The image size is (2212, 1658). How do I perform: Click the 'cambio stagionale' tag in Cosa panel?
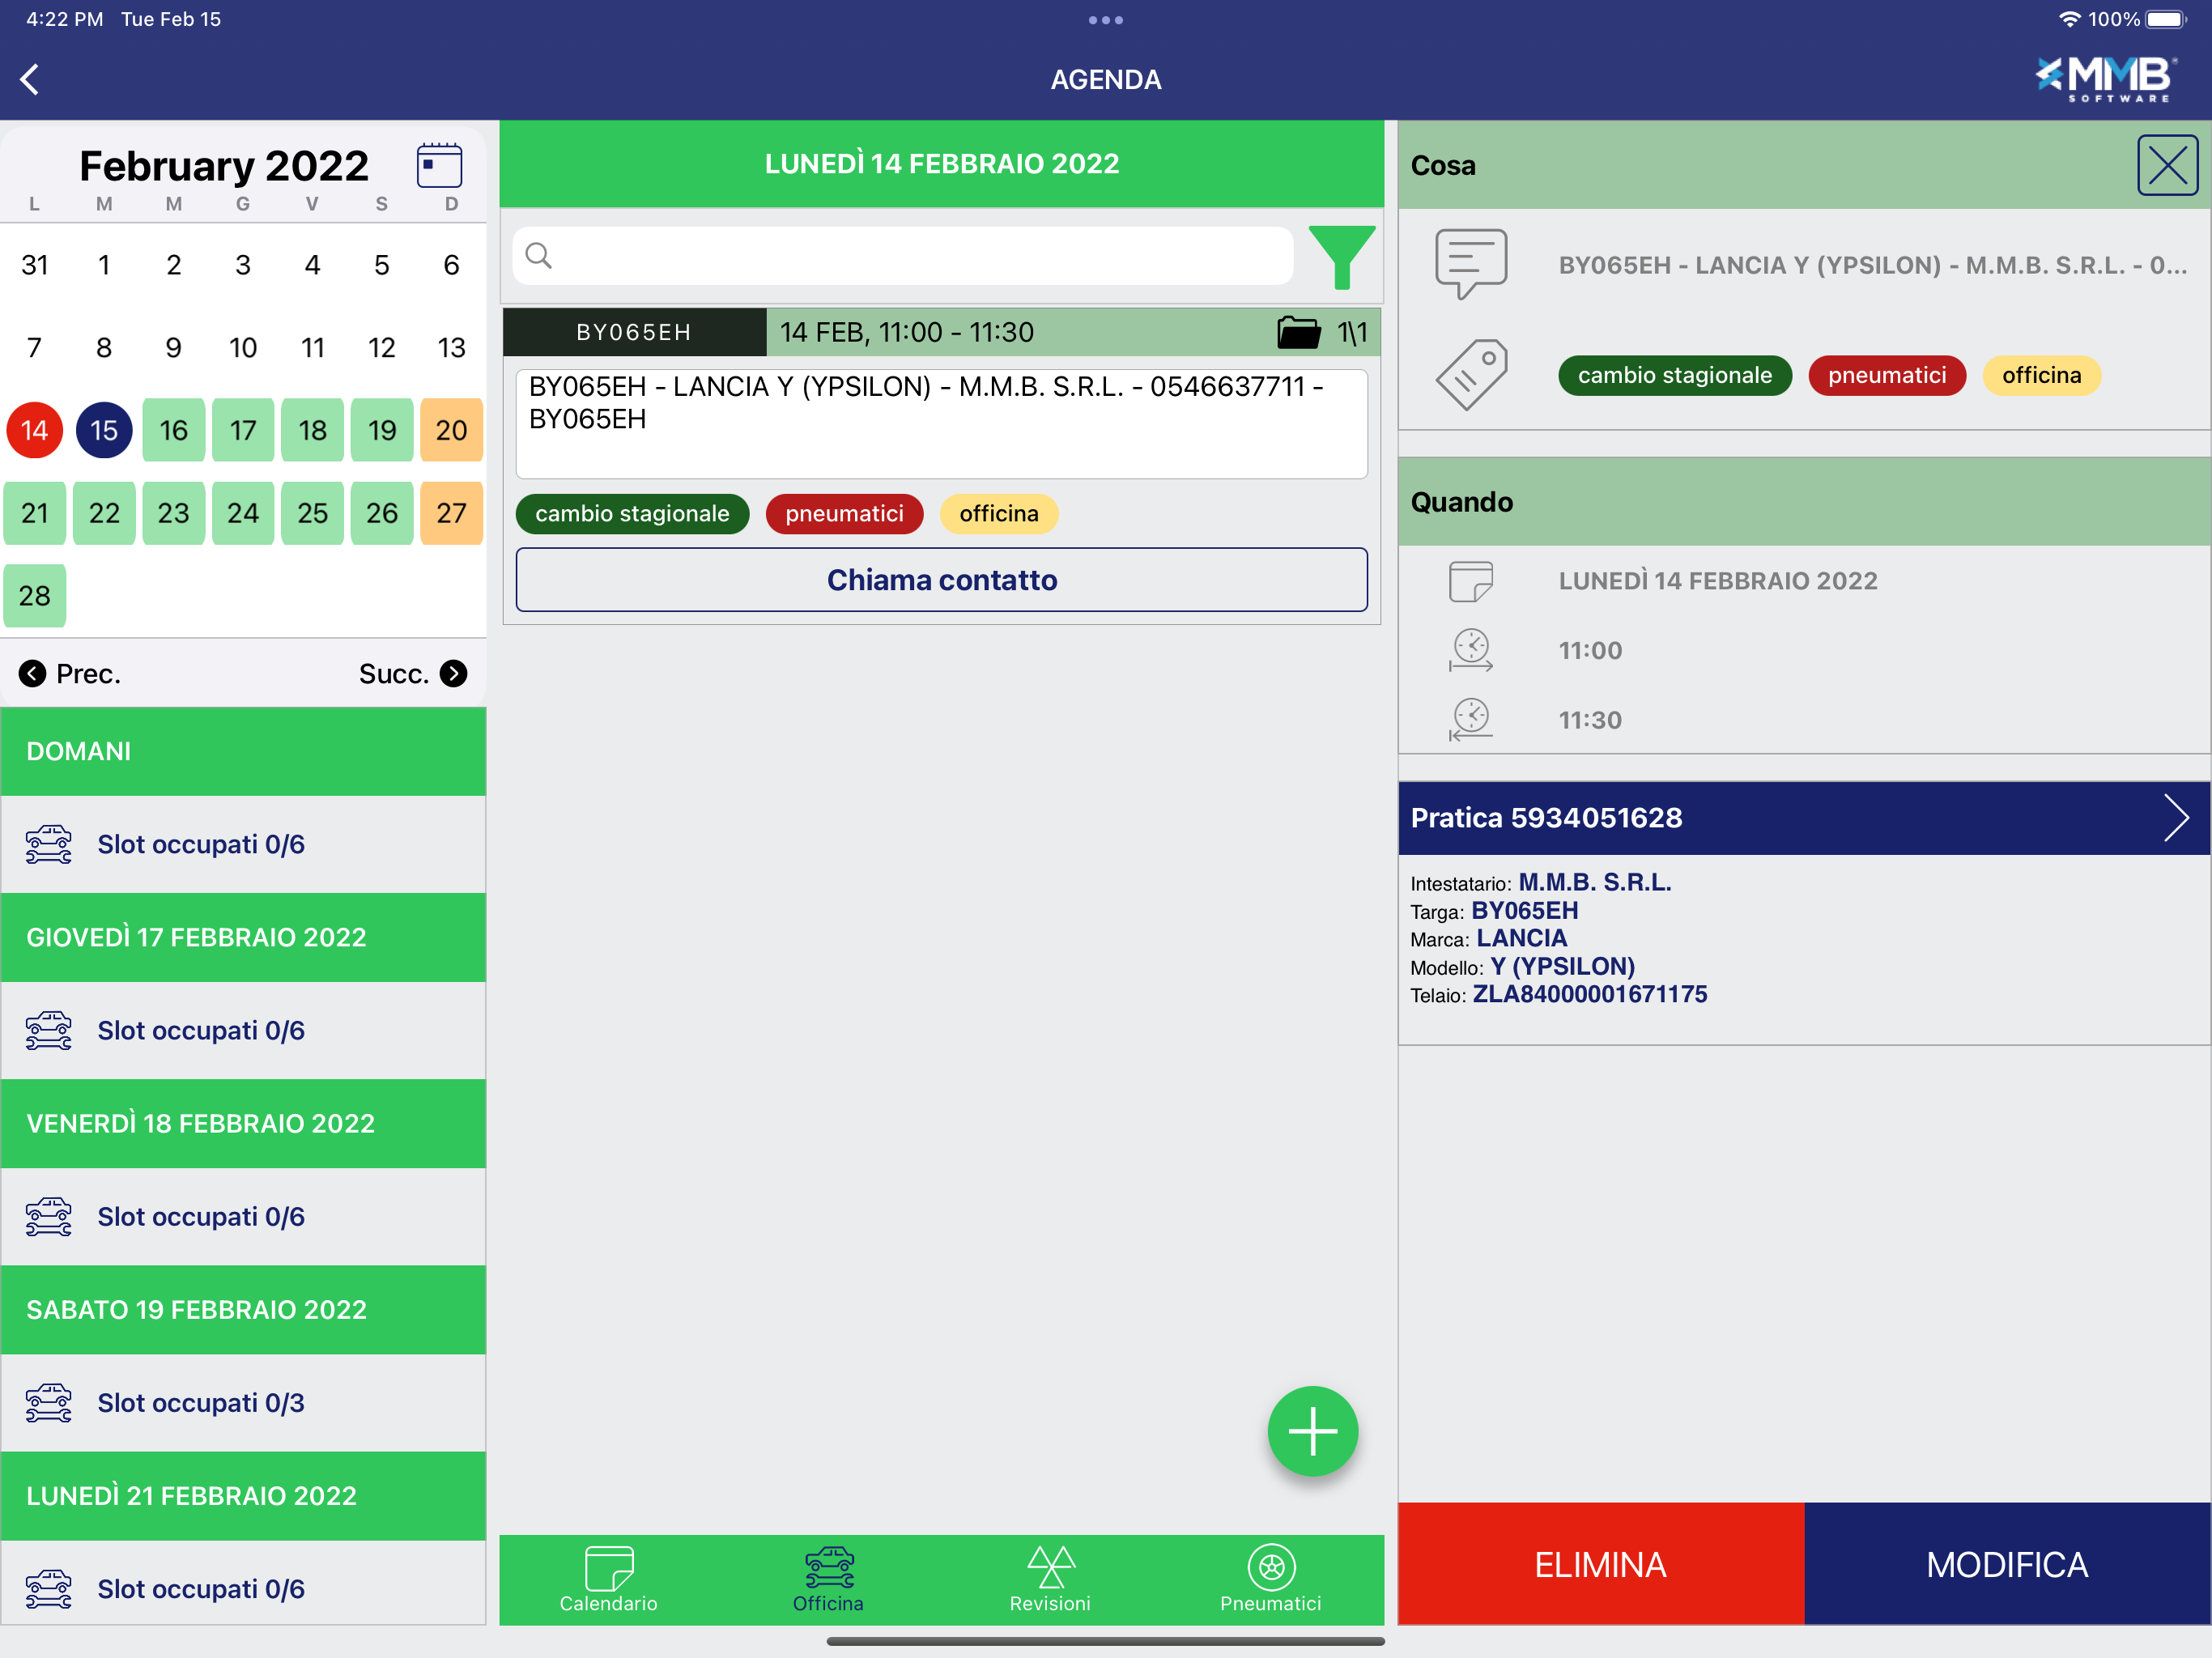[x=1675, y=376]
